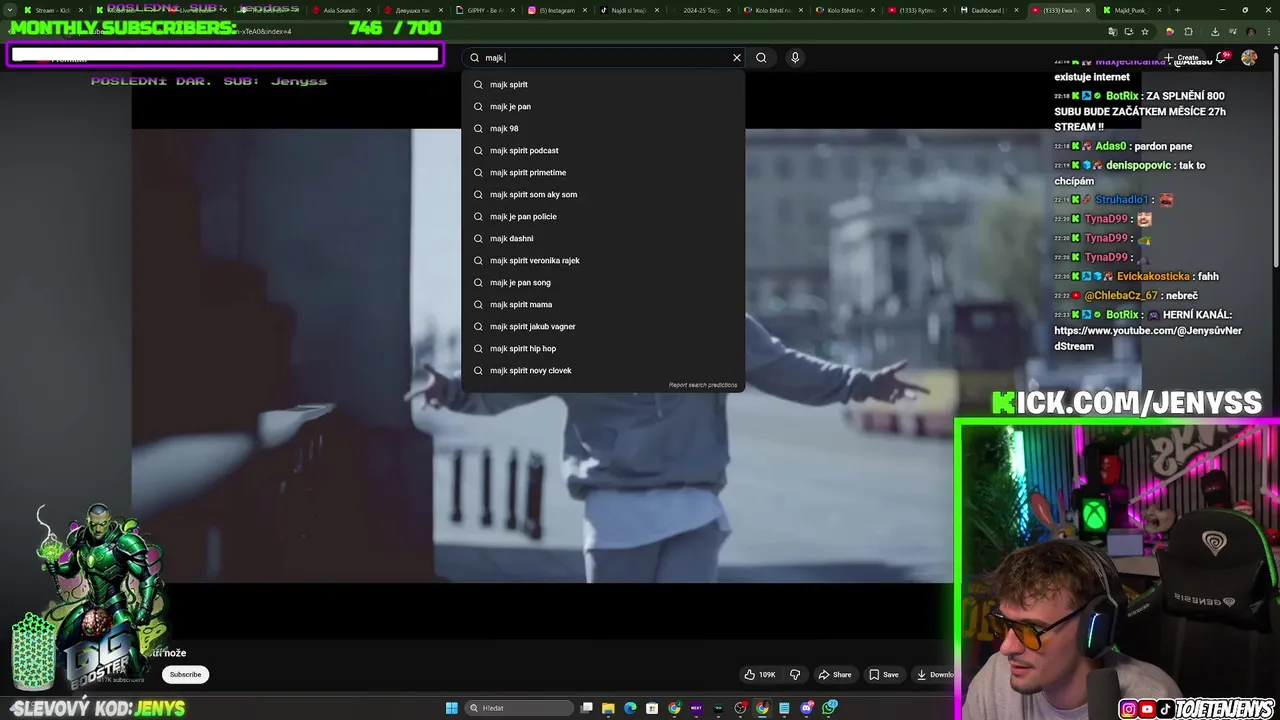Screen dimensions: 1280x720
Task: Switch to the Instagram browser tab
Action: click(x=556, y=10)
